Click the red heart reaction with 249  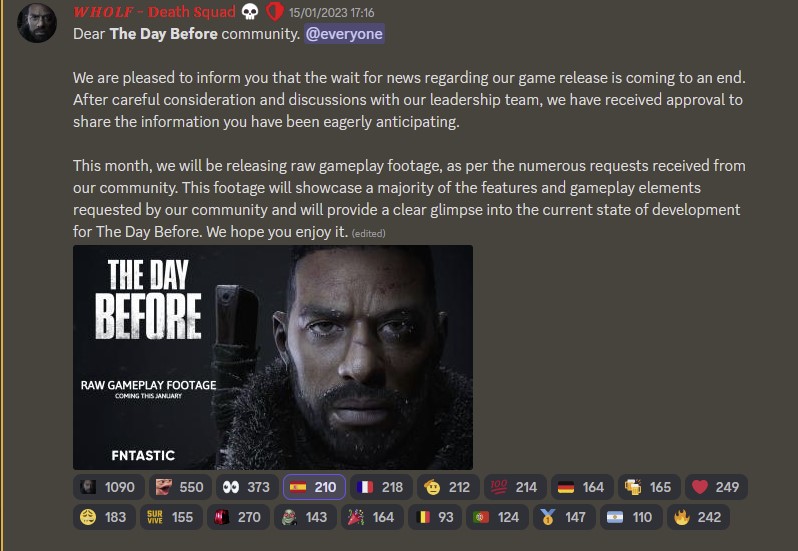point(716,487)
